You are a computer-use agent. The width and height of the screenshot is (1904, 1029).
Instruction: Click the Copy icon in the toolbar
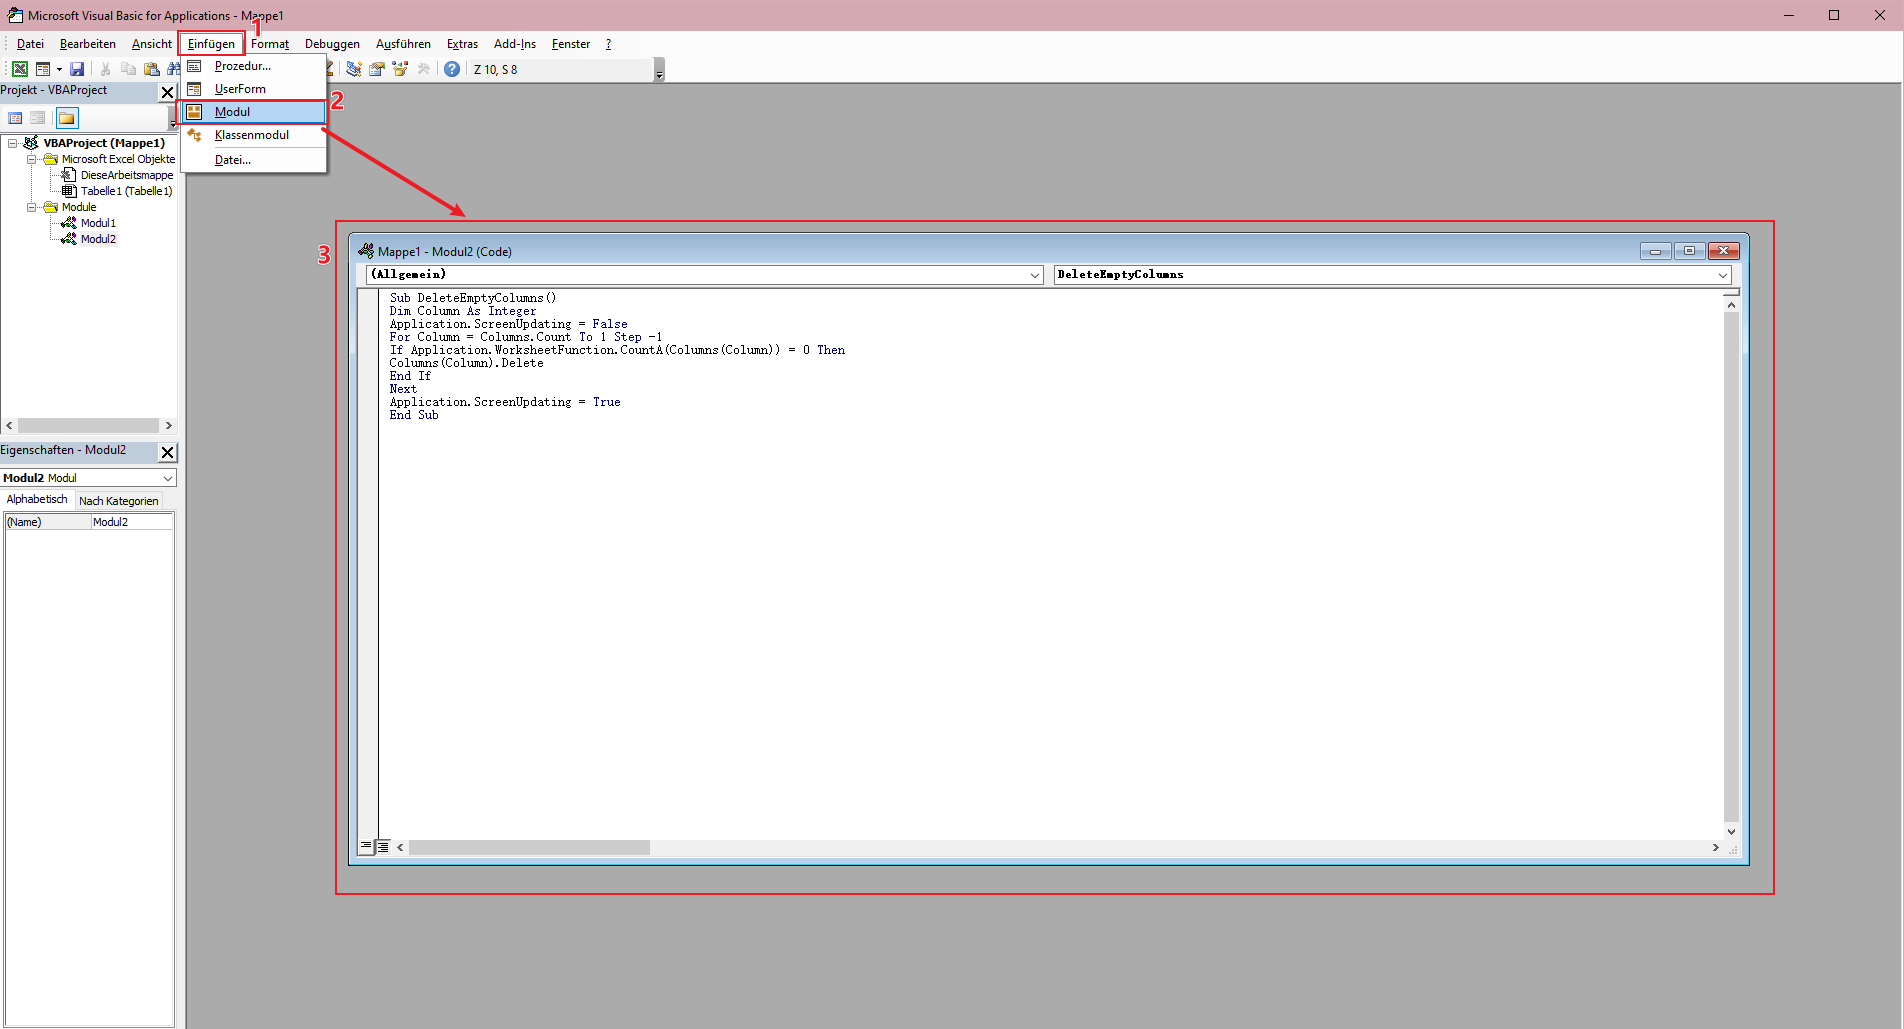[128, 69]
